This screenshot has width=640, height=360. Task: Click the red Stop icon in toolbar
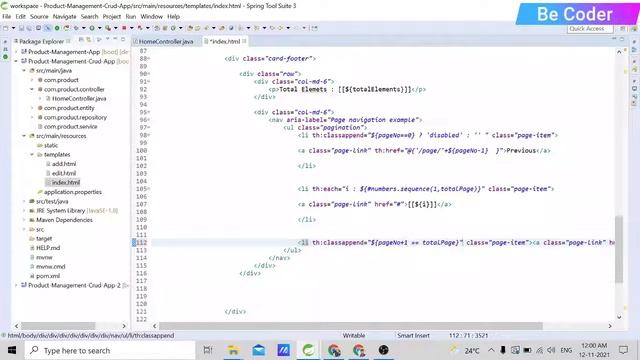(124, 28)
